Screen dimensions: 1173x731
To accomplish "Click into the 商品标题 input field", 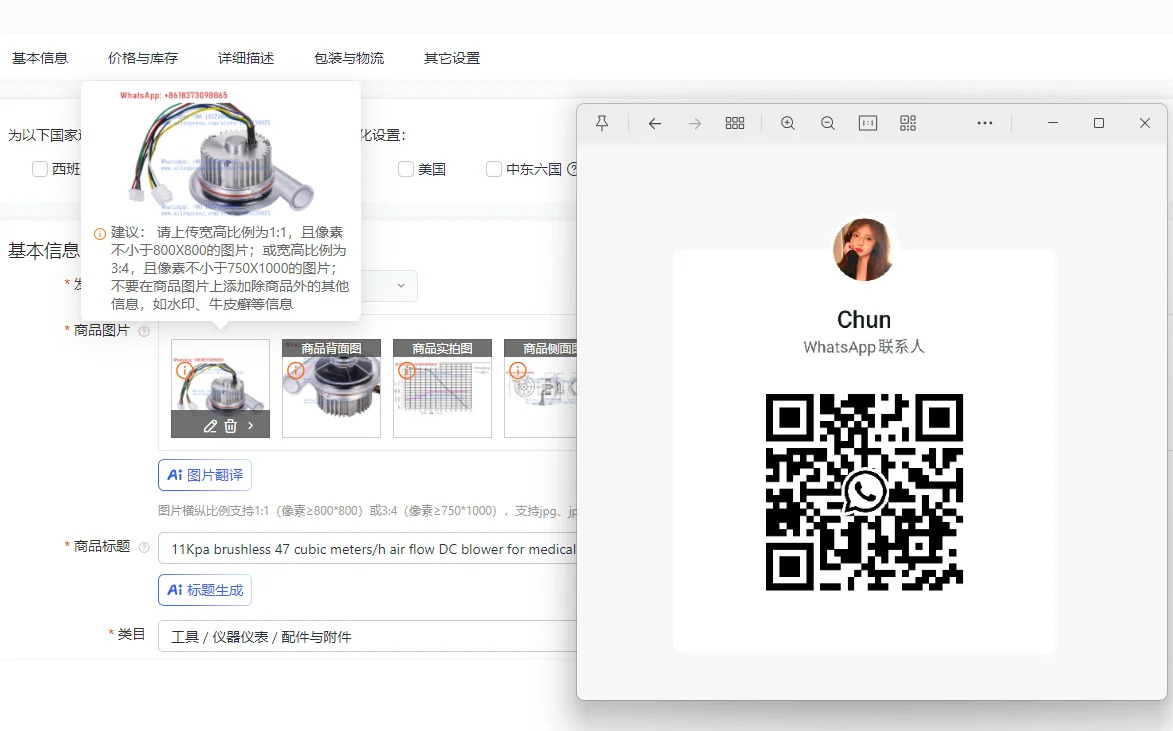I will [367, 549].
